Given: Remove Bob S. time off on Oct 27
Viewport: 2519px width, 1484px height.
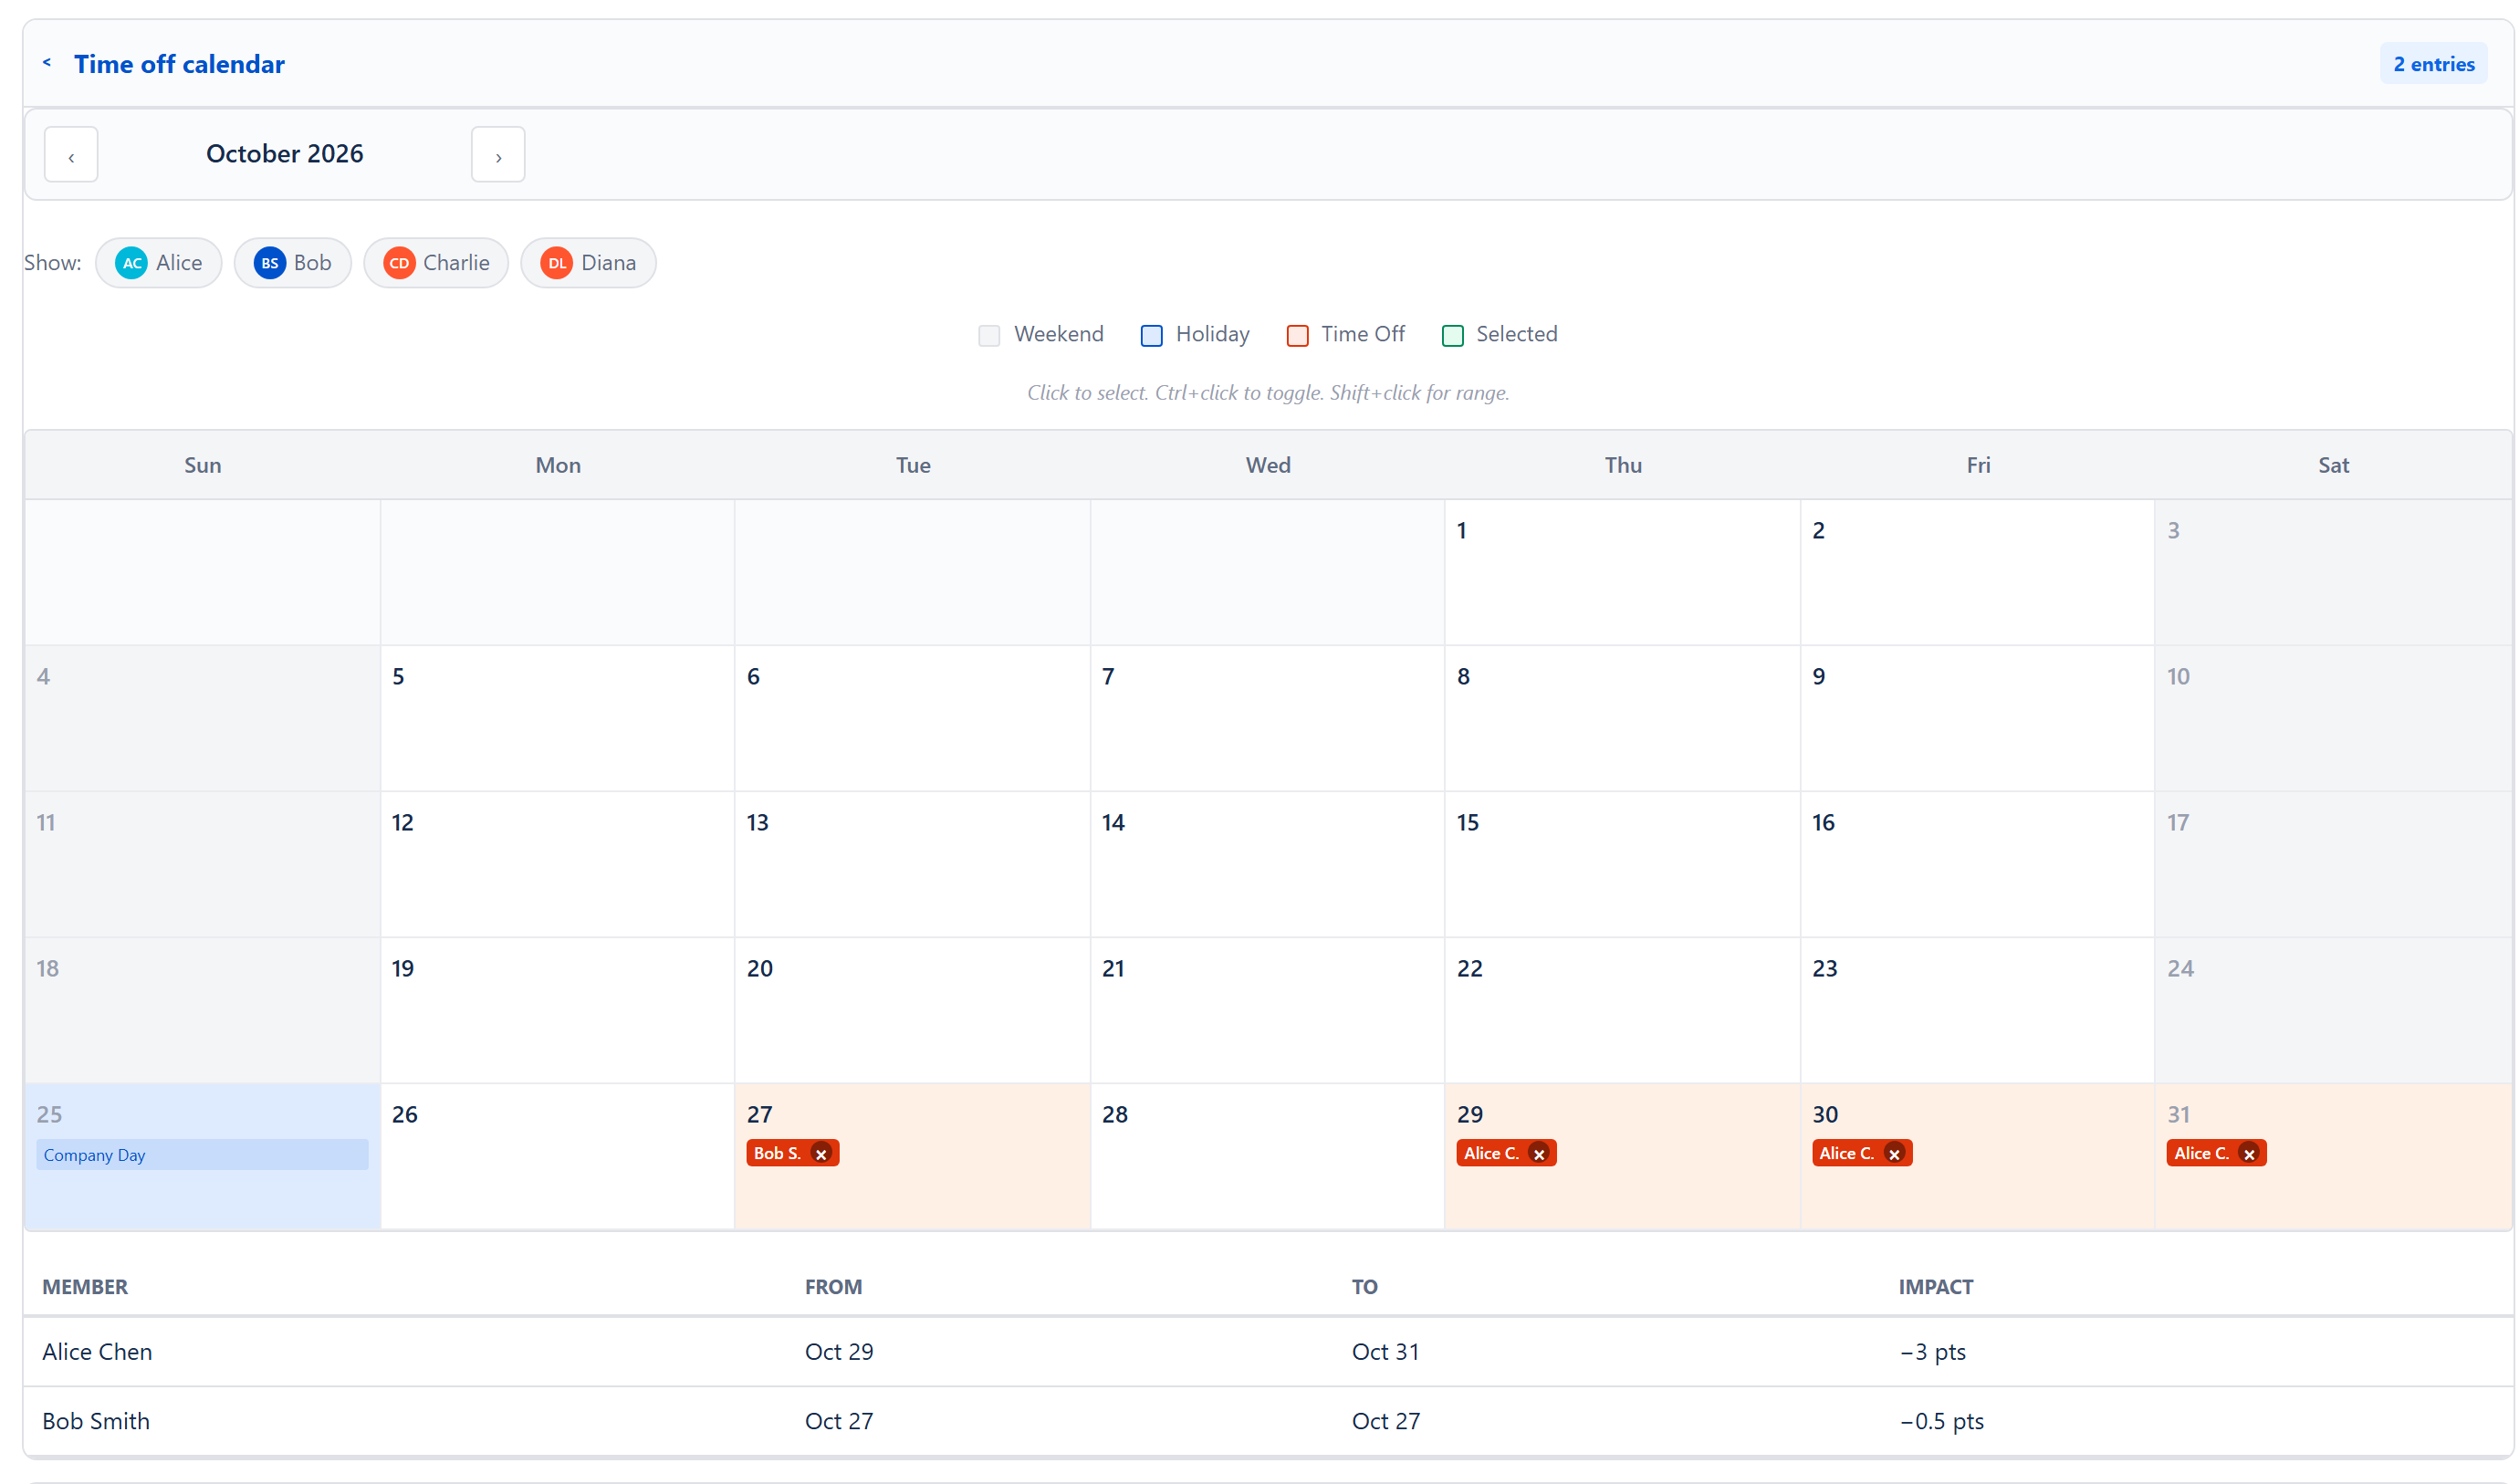Looking at the screenshot, I should point(821,1154).
